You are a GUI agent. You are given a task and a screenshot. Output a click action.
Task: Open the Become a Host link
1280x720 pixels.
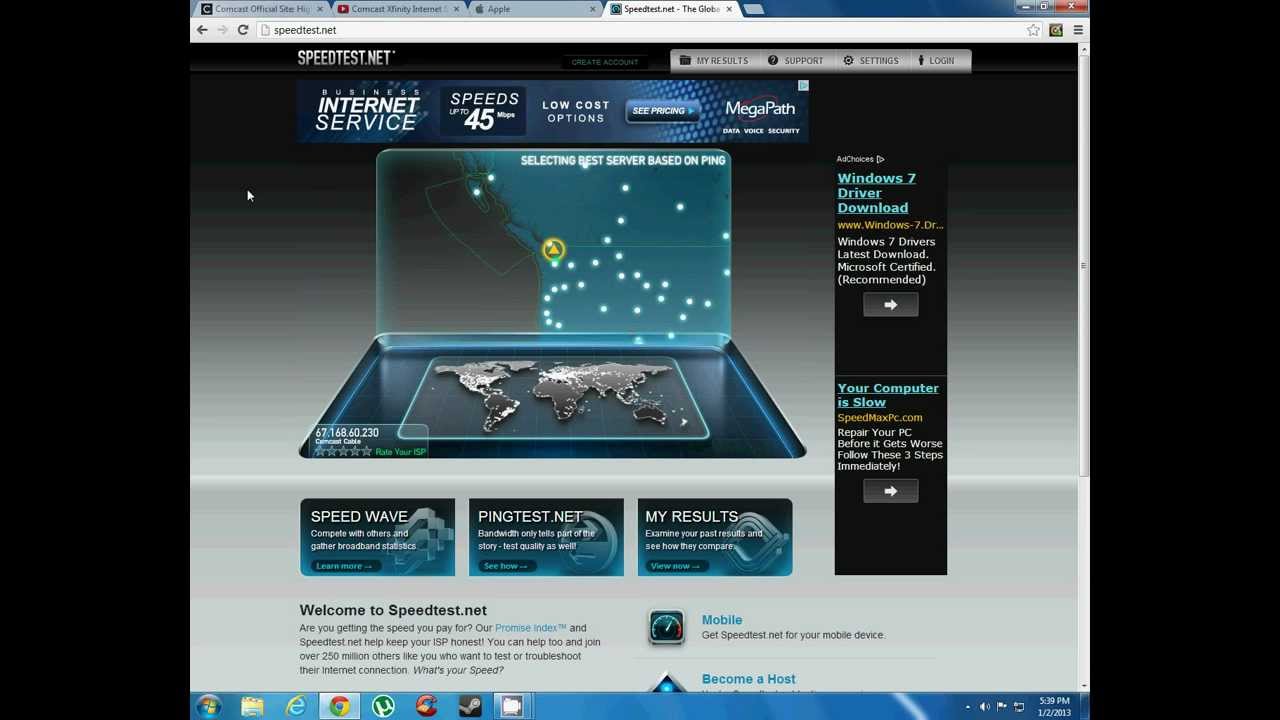coord(749,679)
